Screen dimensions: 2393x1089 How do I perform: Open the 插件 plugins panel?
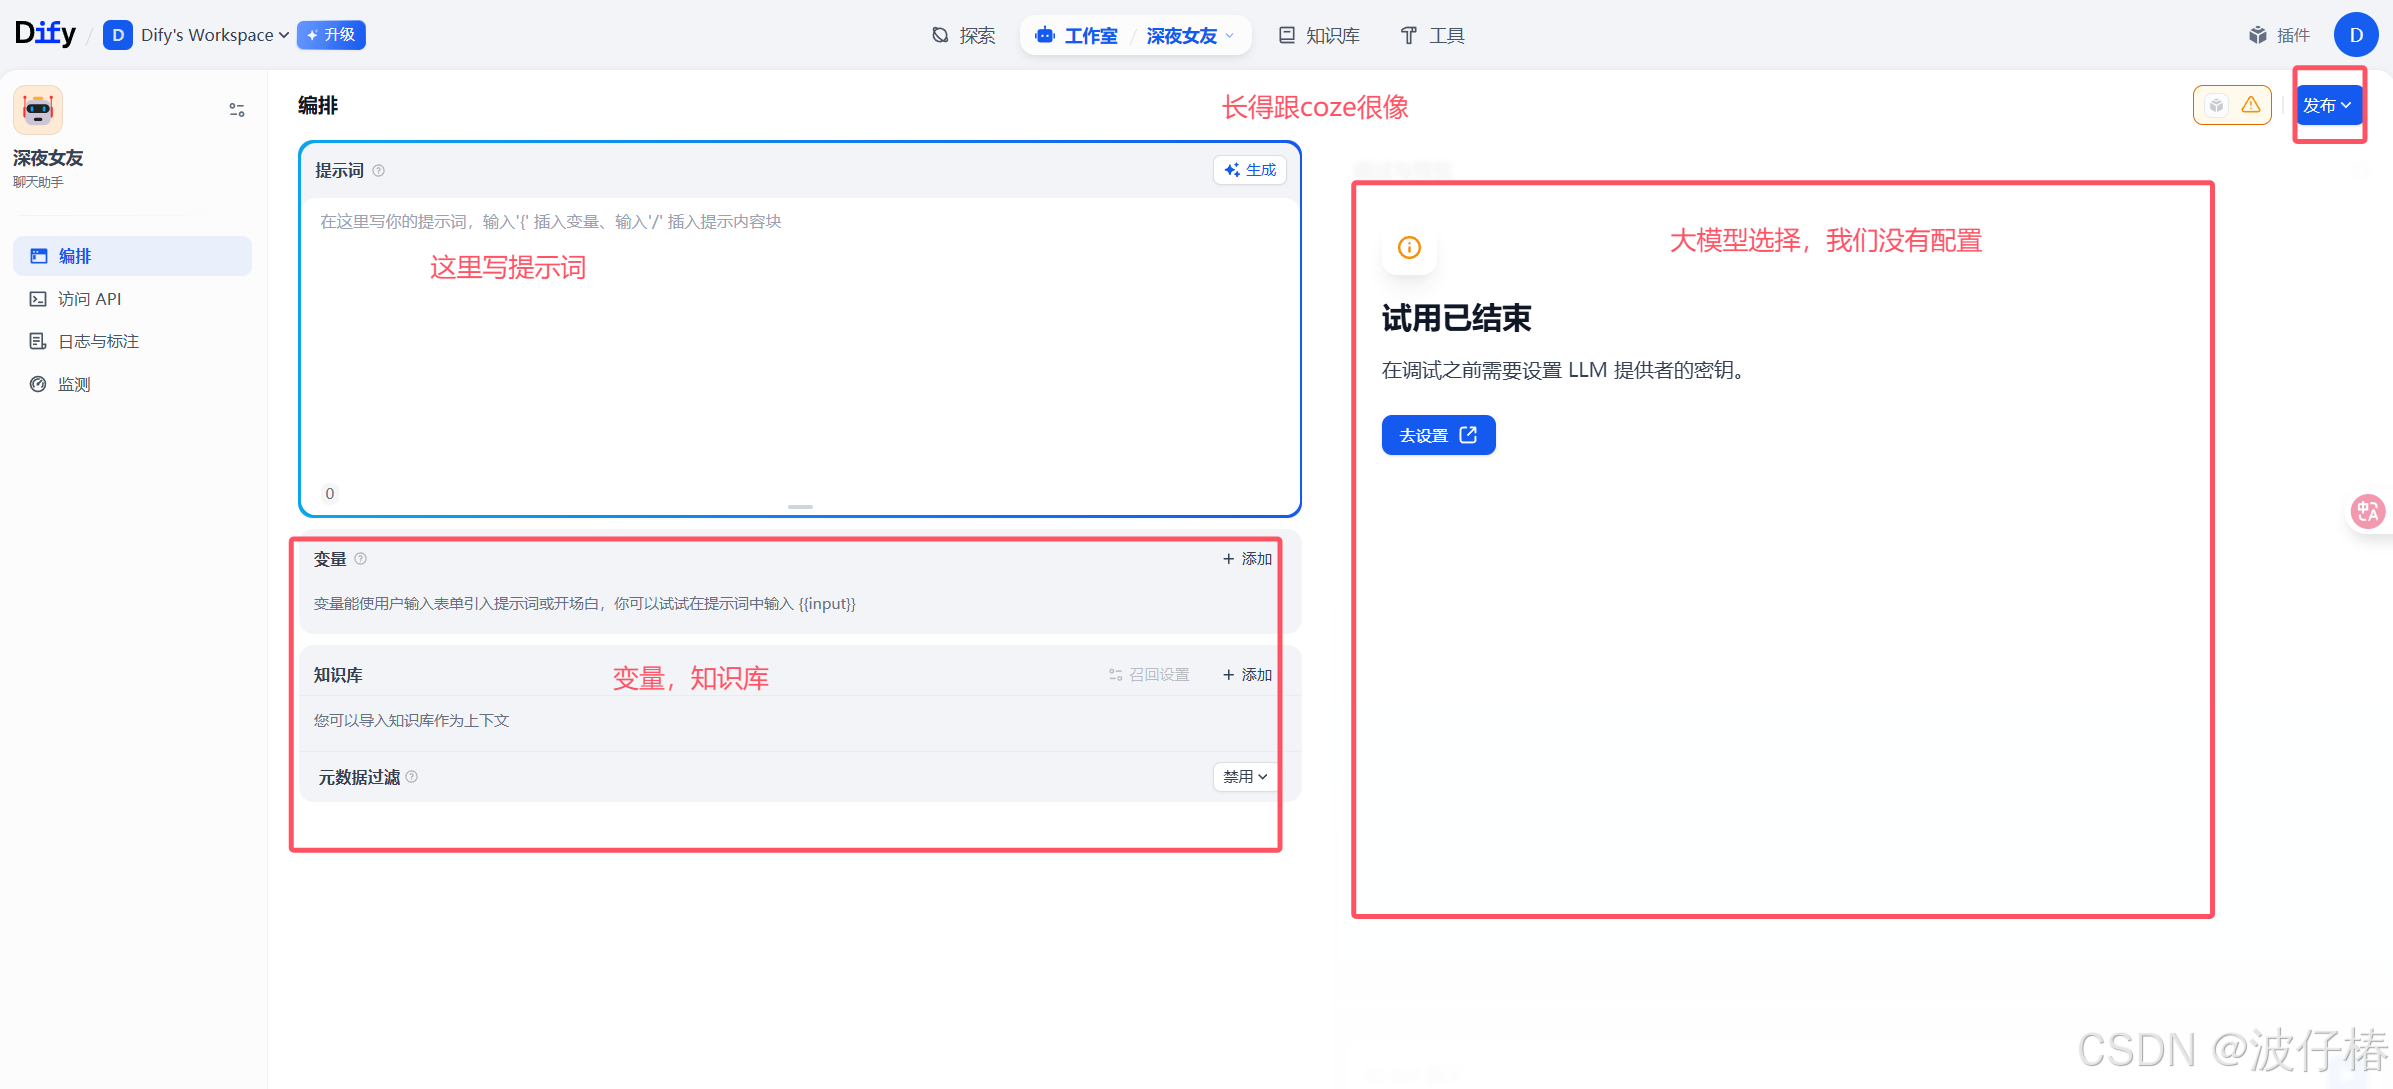tap(2279, 35)
